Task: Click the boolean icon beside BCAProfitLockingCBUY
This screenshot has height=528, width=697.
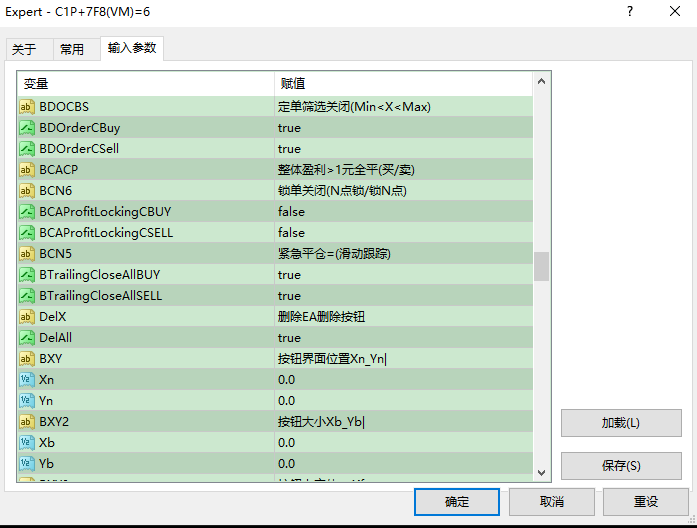Action: [x=27, y=212]
